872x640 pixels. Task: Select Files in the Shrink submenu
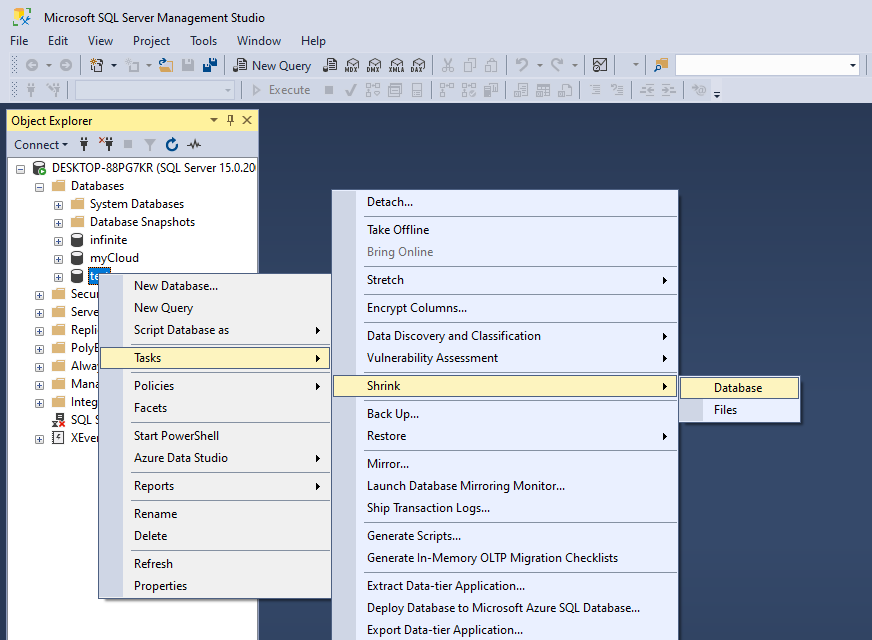pos(739,410)
